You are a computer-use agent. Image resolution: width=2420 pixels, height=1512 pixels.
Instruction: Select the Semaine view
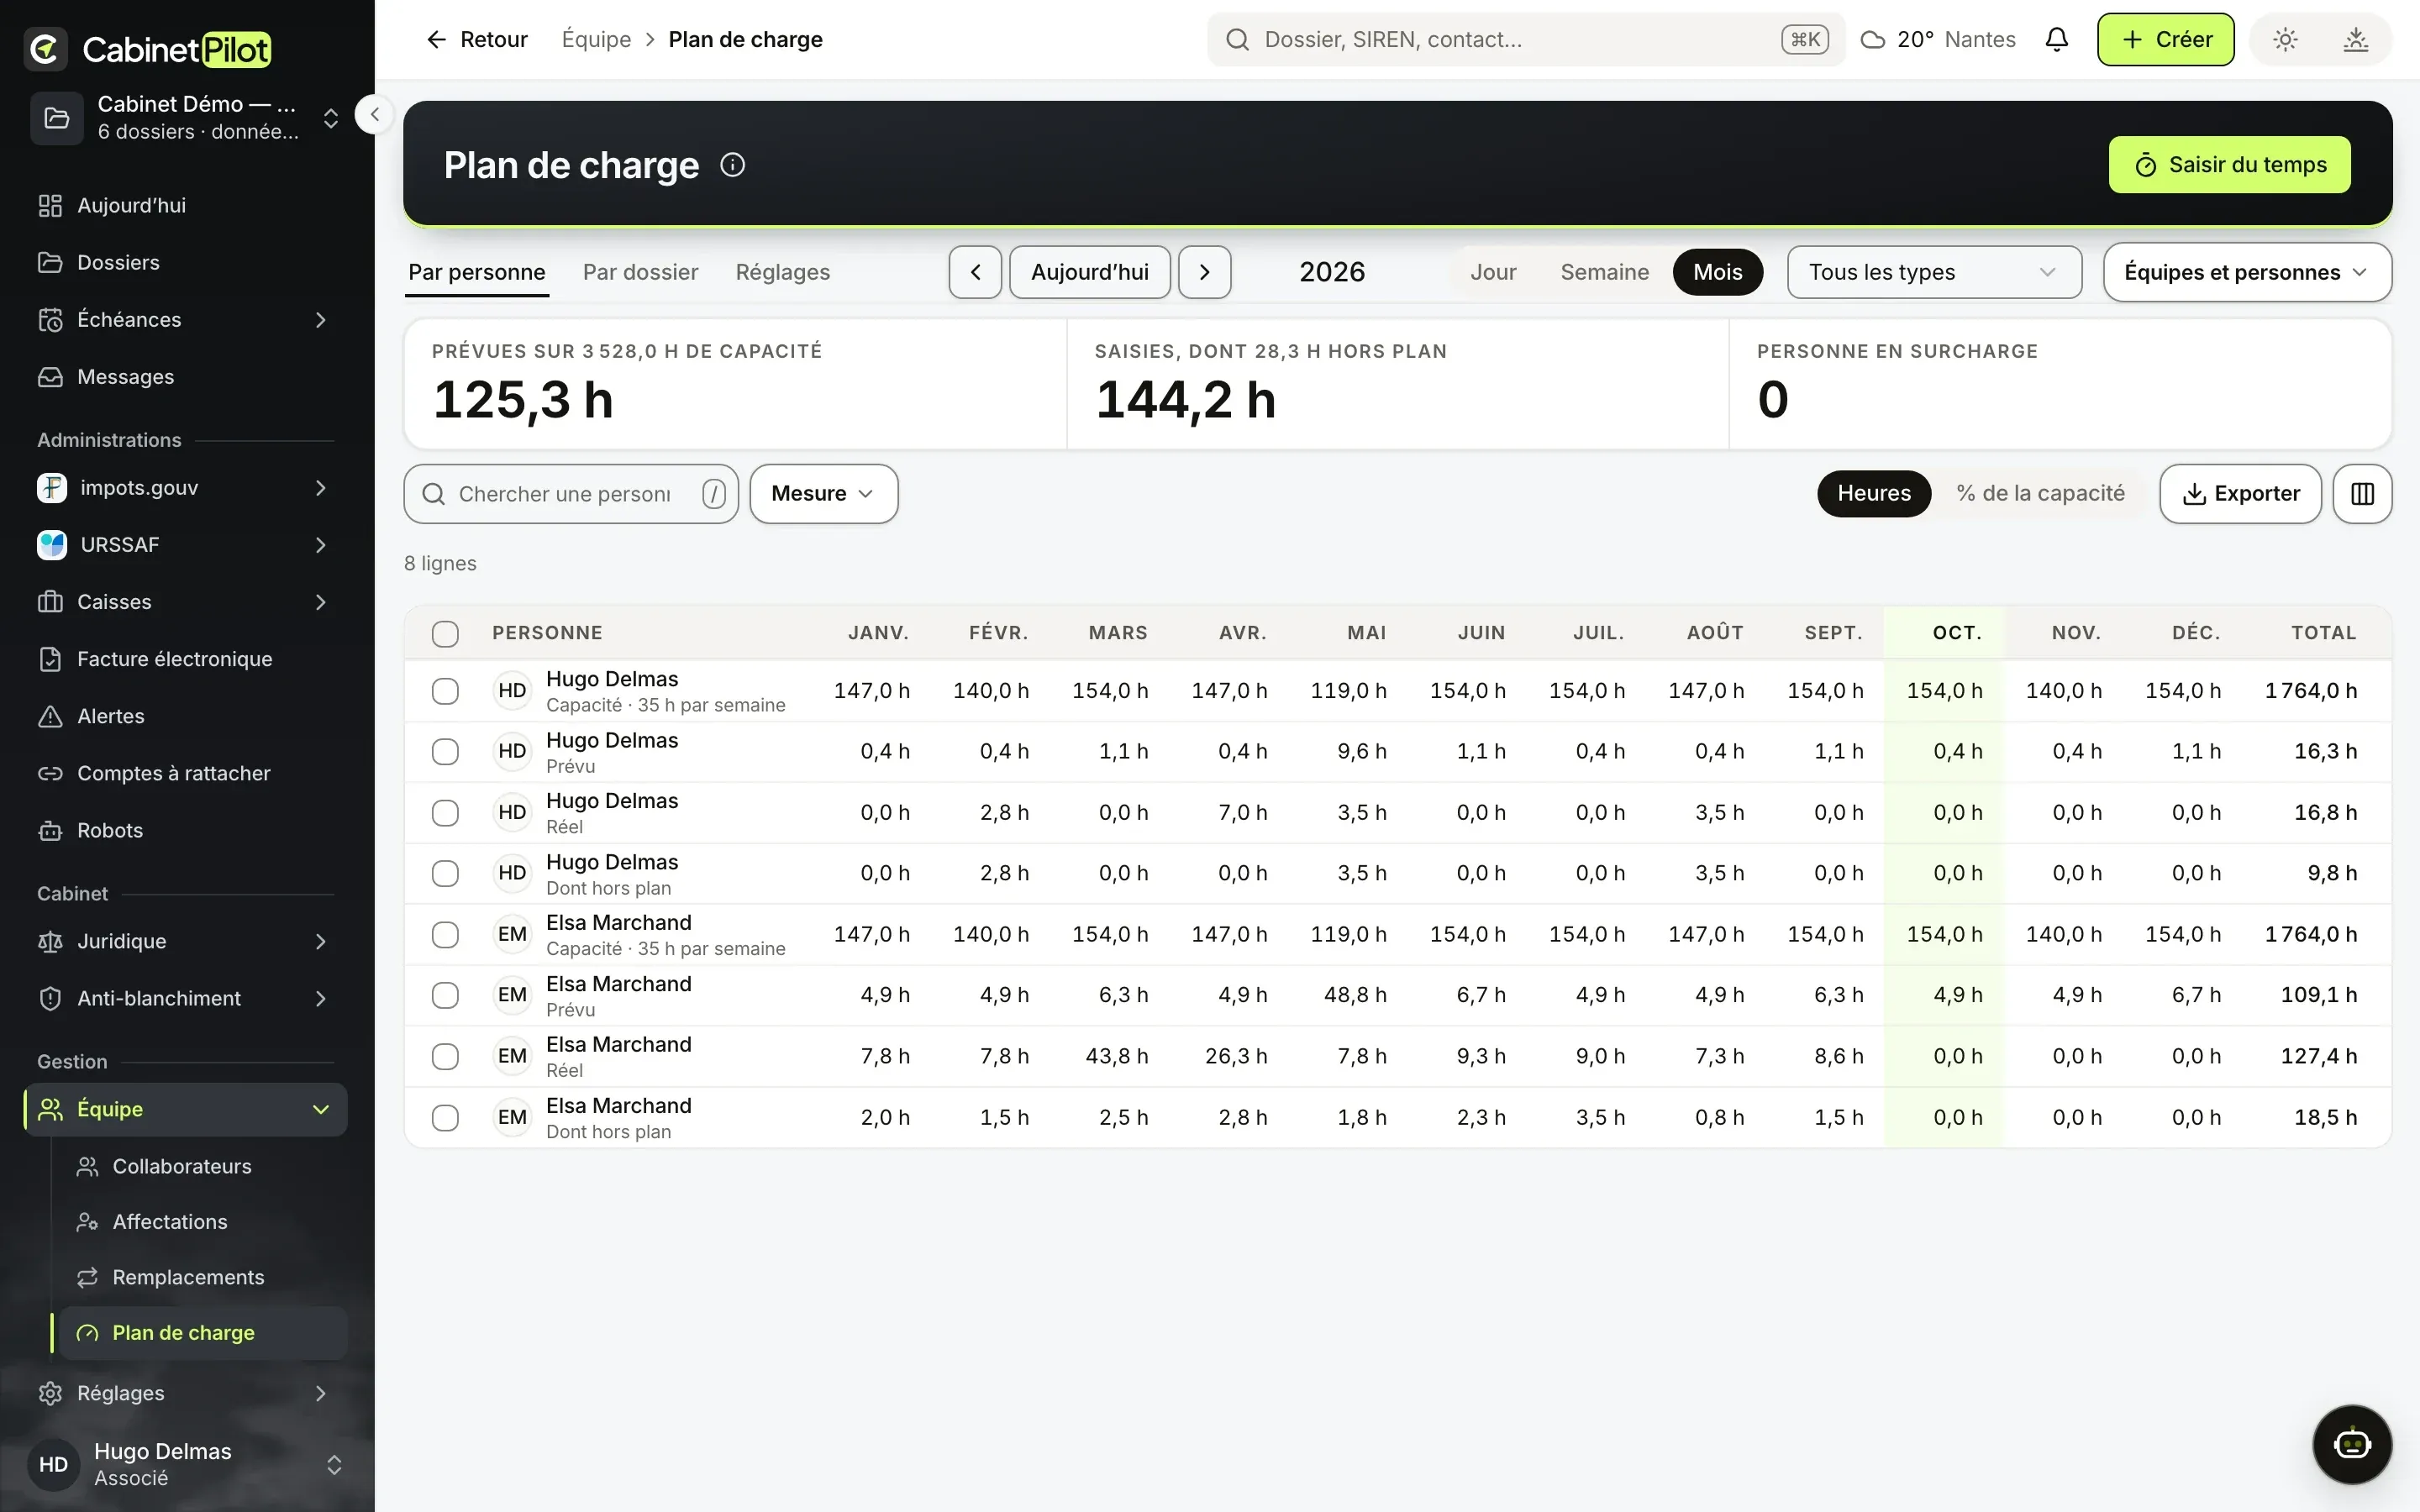pos(1604,272)
